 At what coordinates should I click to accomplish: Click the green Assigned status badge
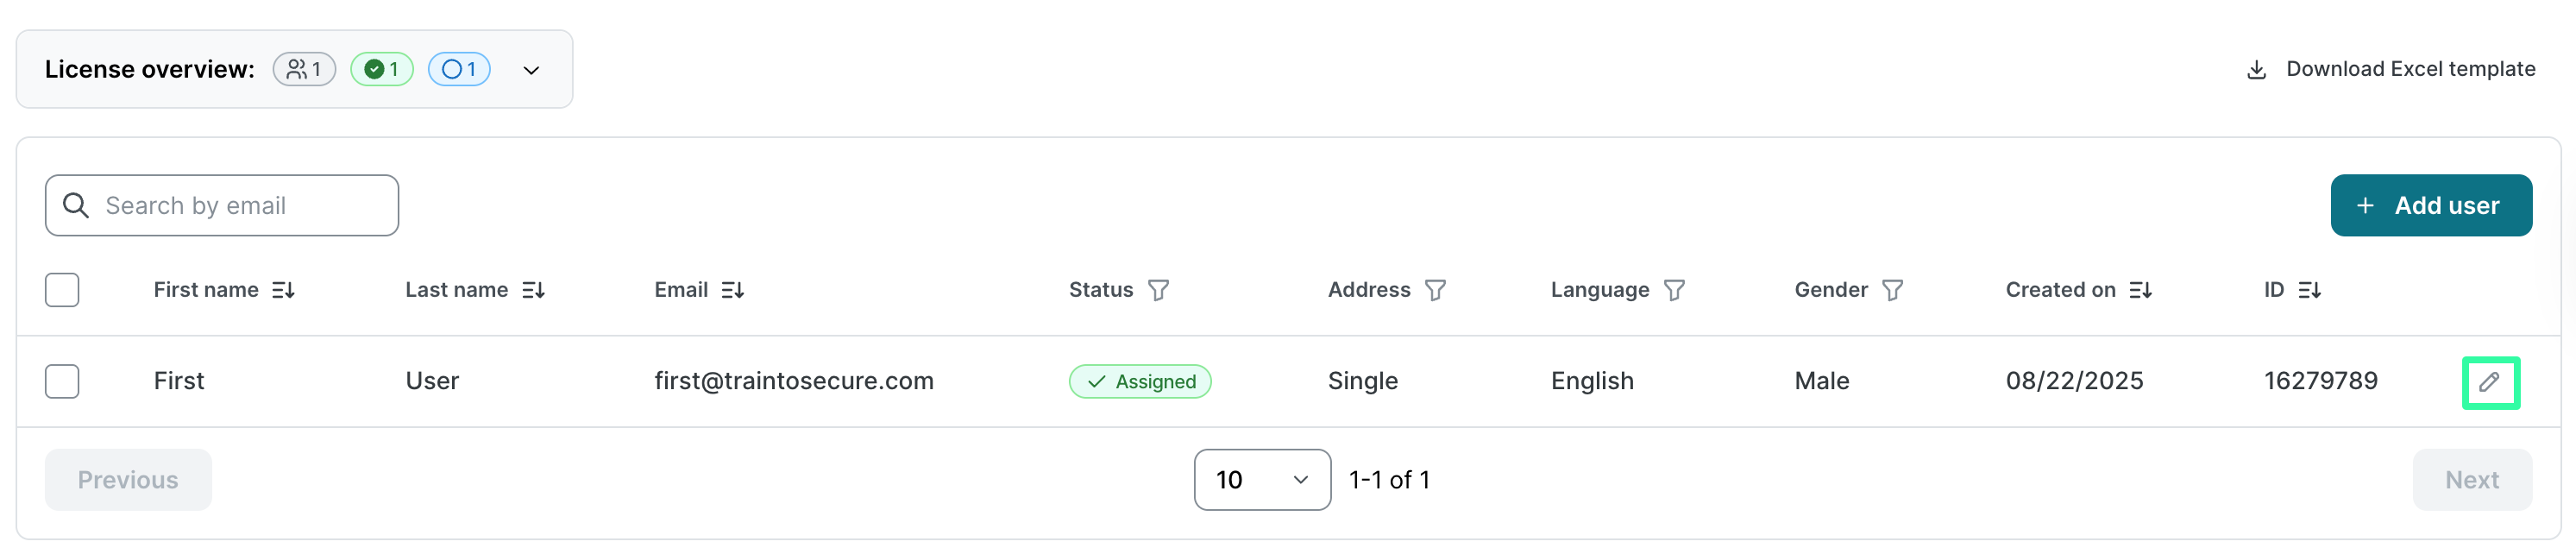tap(1140, 382)
